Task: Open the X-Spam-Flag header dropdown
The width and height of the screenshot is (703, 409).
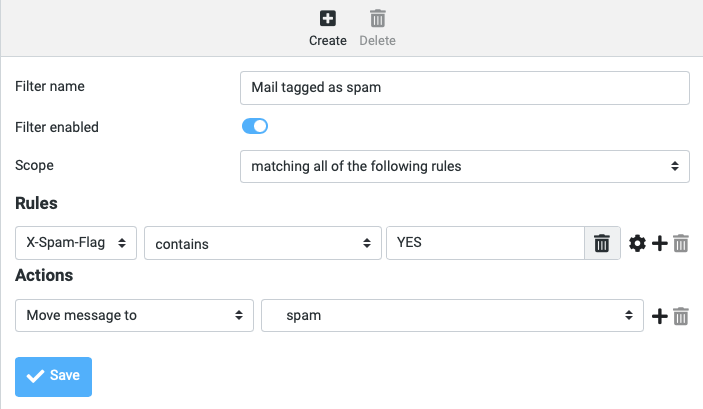Action: 76,243
